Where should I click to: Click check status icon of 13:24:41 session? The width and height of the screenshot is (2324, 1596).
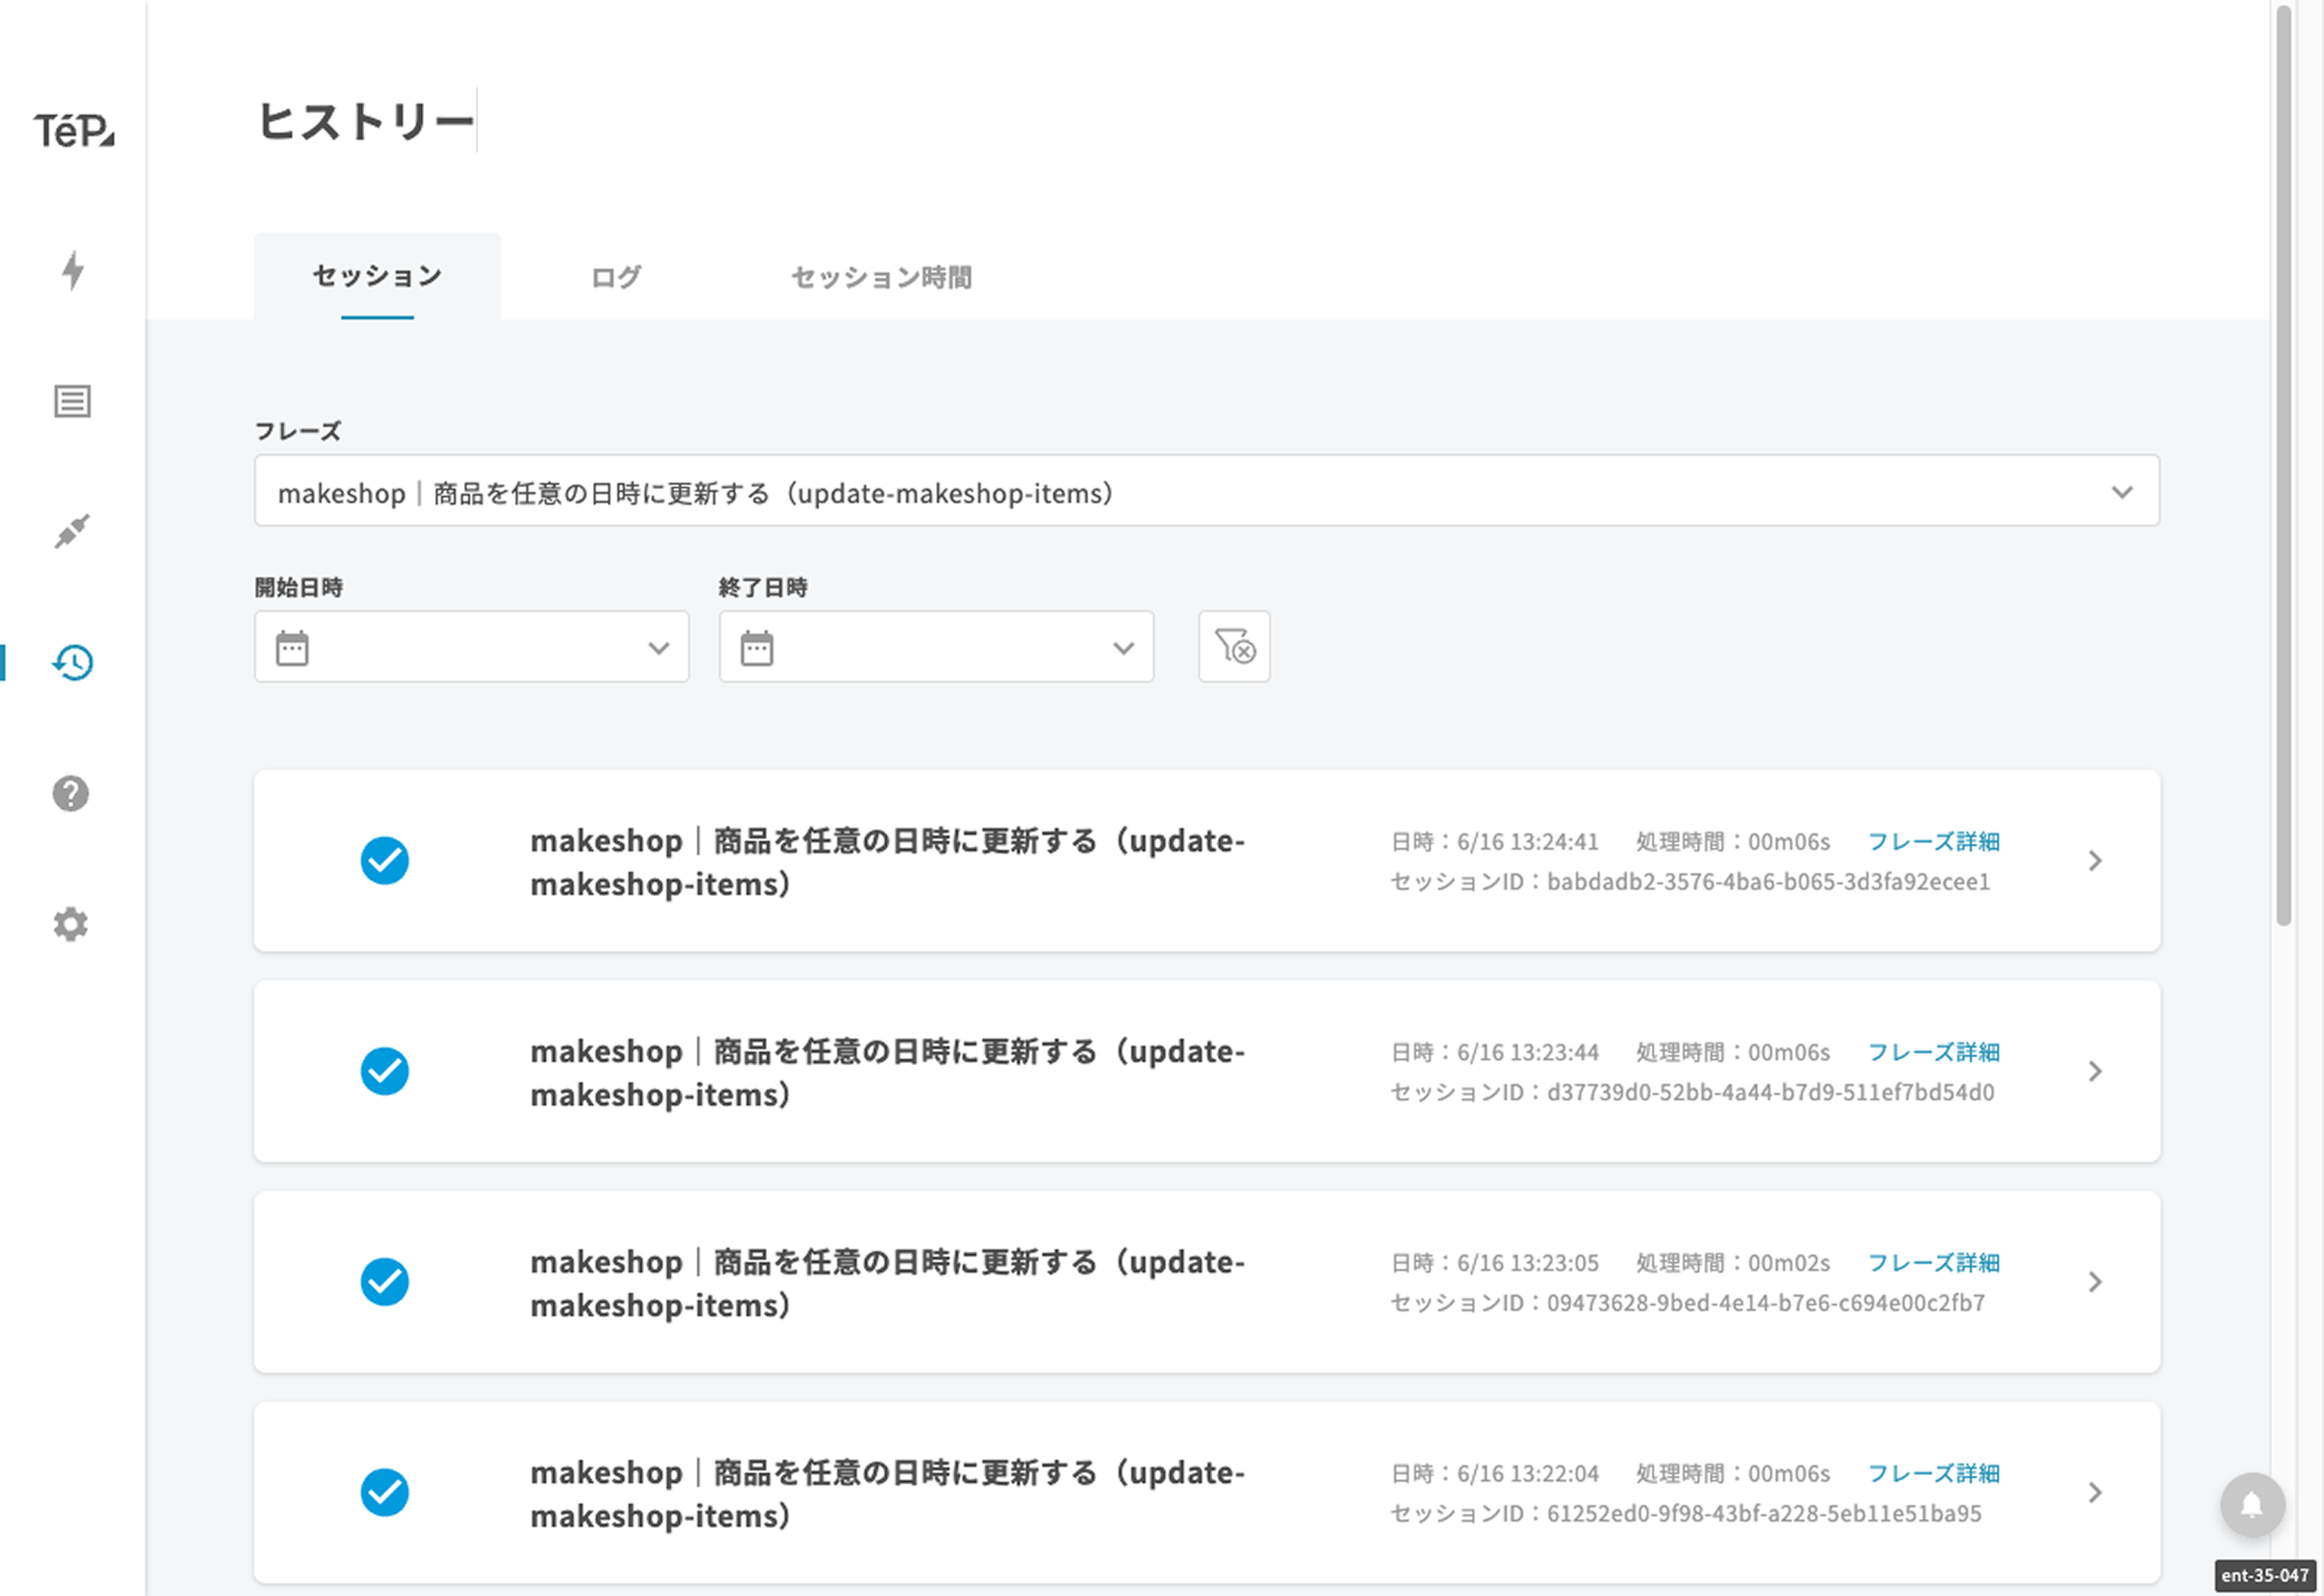point(385,860)
